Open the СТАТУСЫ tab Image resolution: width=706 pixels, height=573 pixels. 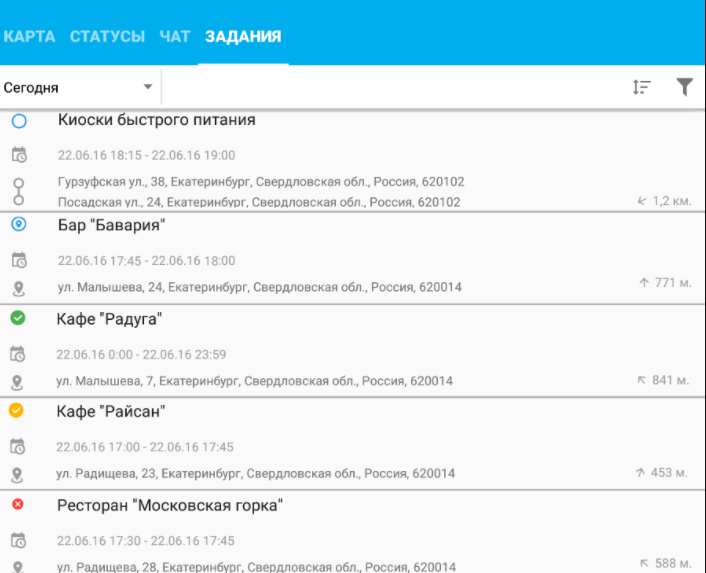coord(107,36)
